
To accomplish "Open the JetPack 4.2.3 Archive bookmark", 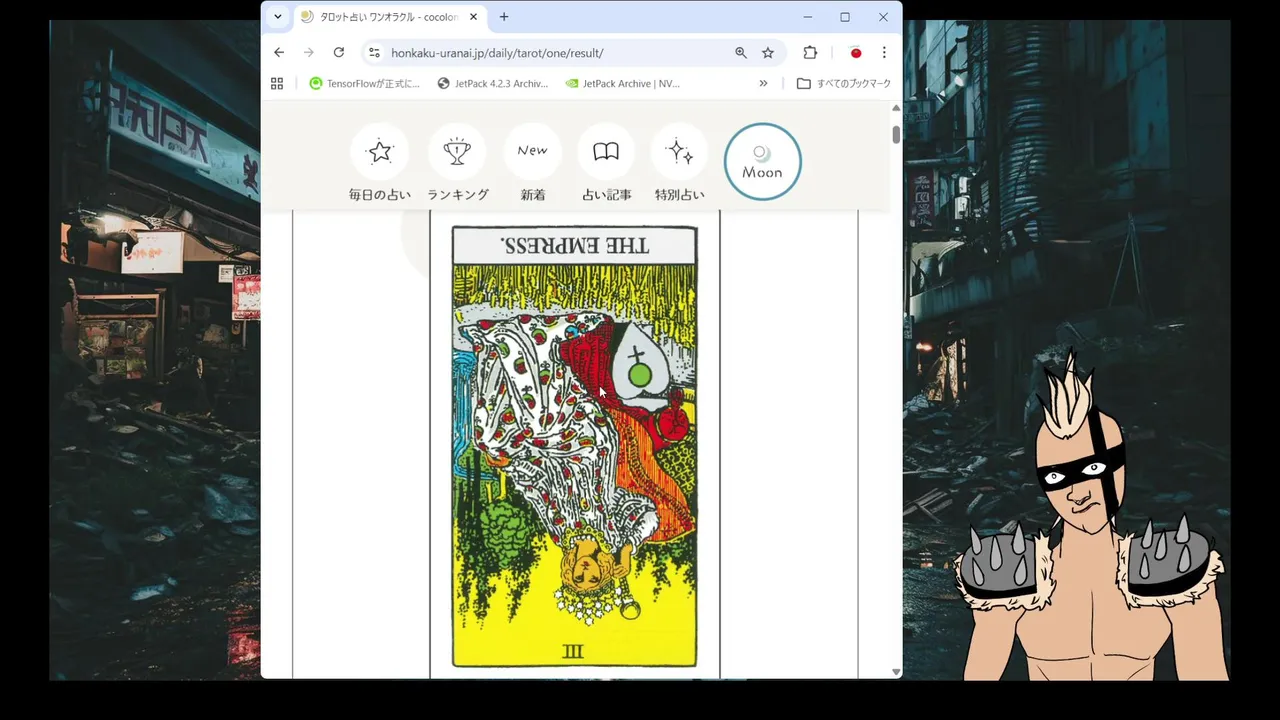I will tap(493, 84).
